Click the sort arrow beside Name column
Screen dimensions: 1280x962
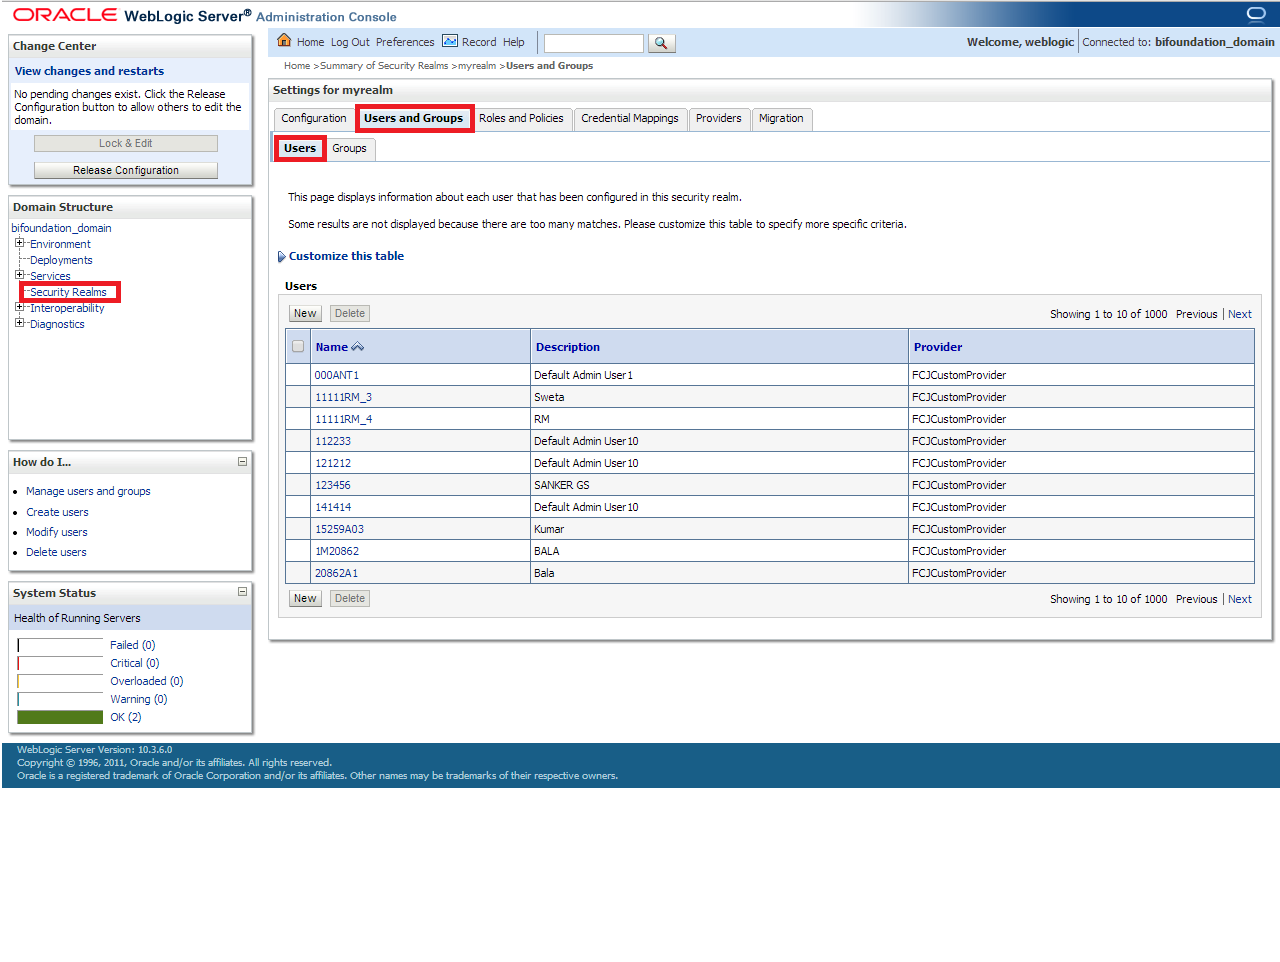click(x=357, y=347)
